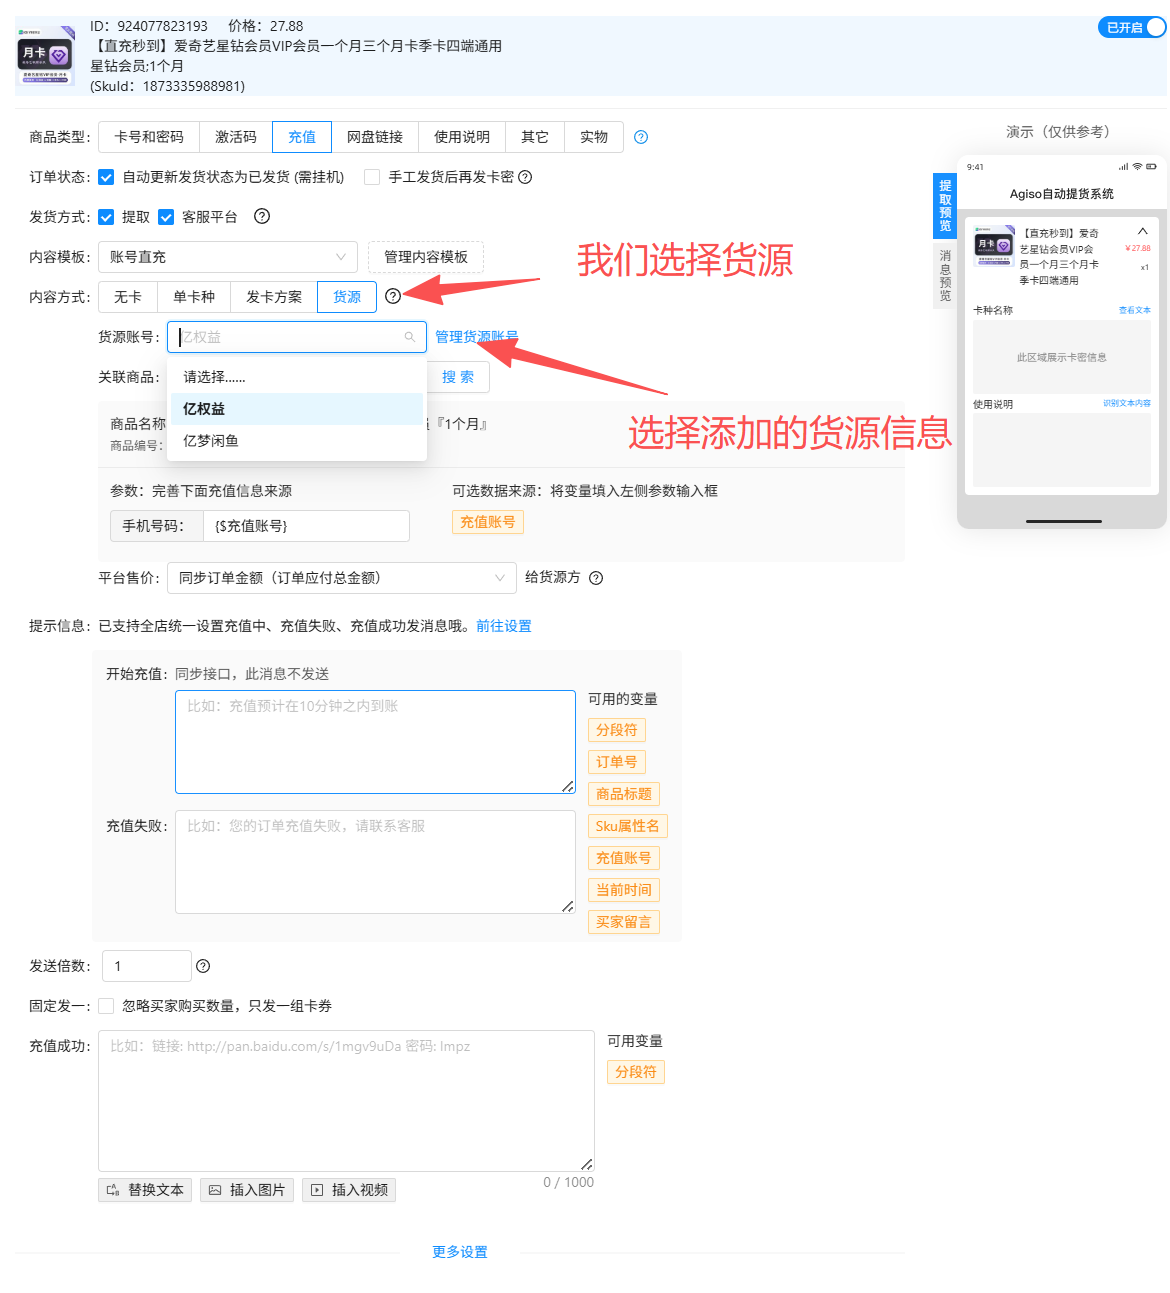Click the 货源账号 search combo box
This screenshot has height=1293, width=1170.
point(297,337)
